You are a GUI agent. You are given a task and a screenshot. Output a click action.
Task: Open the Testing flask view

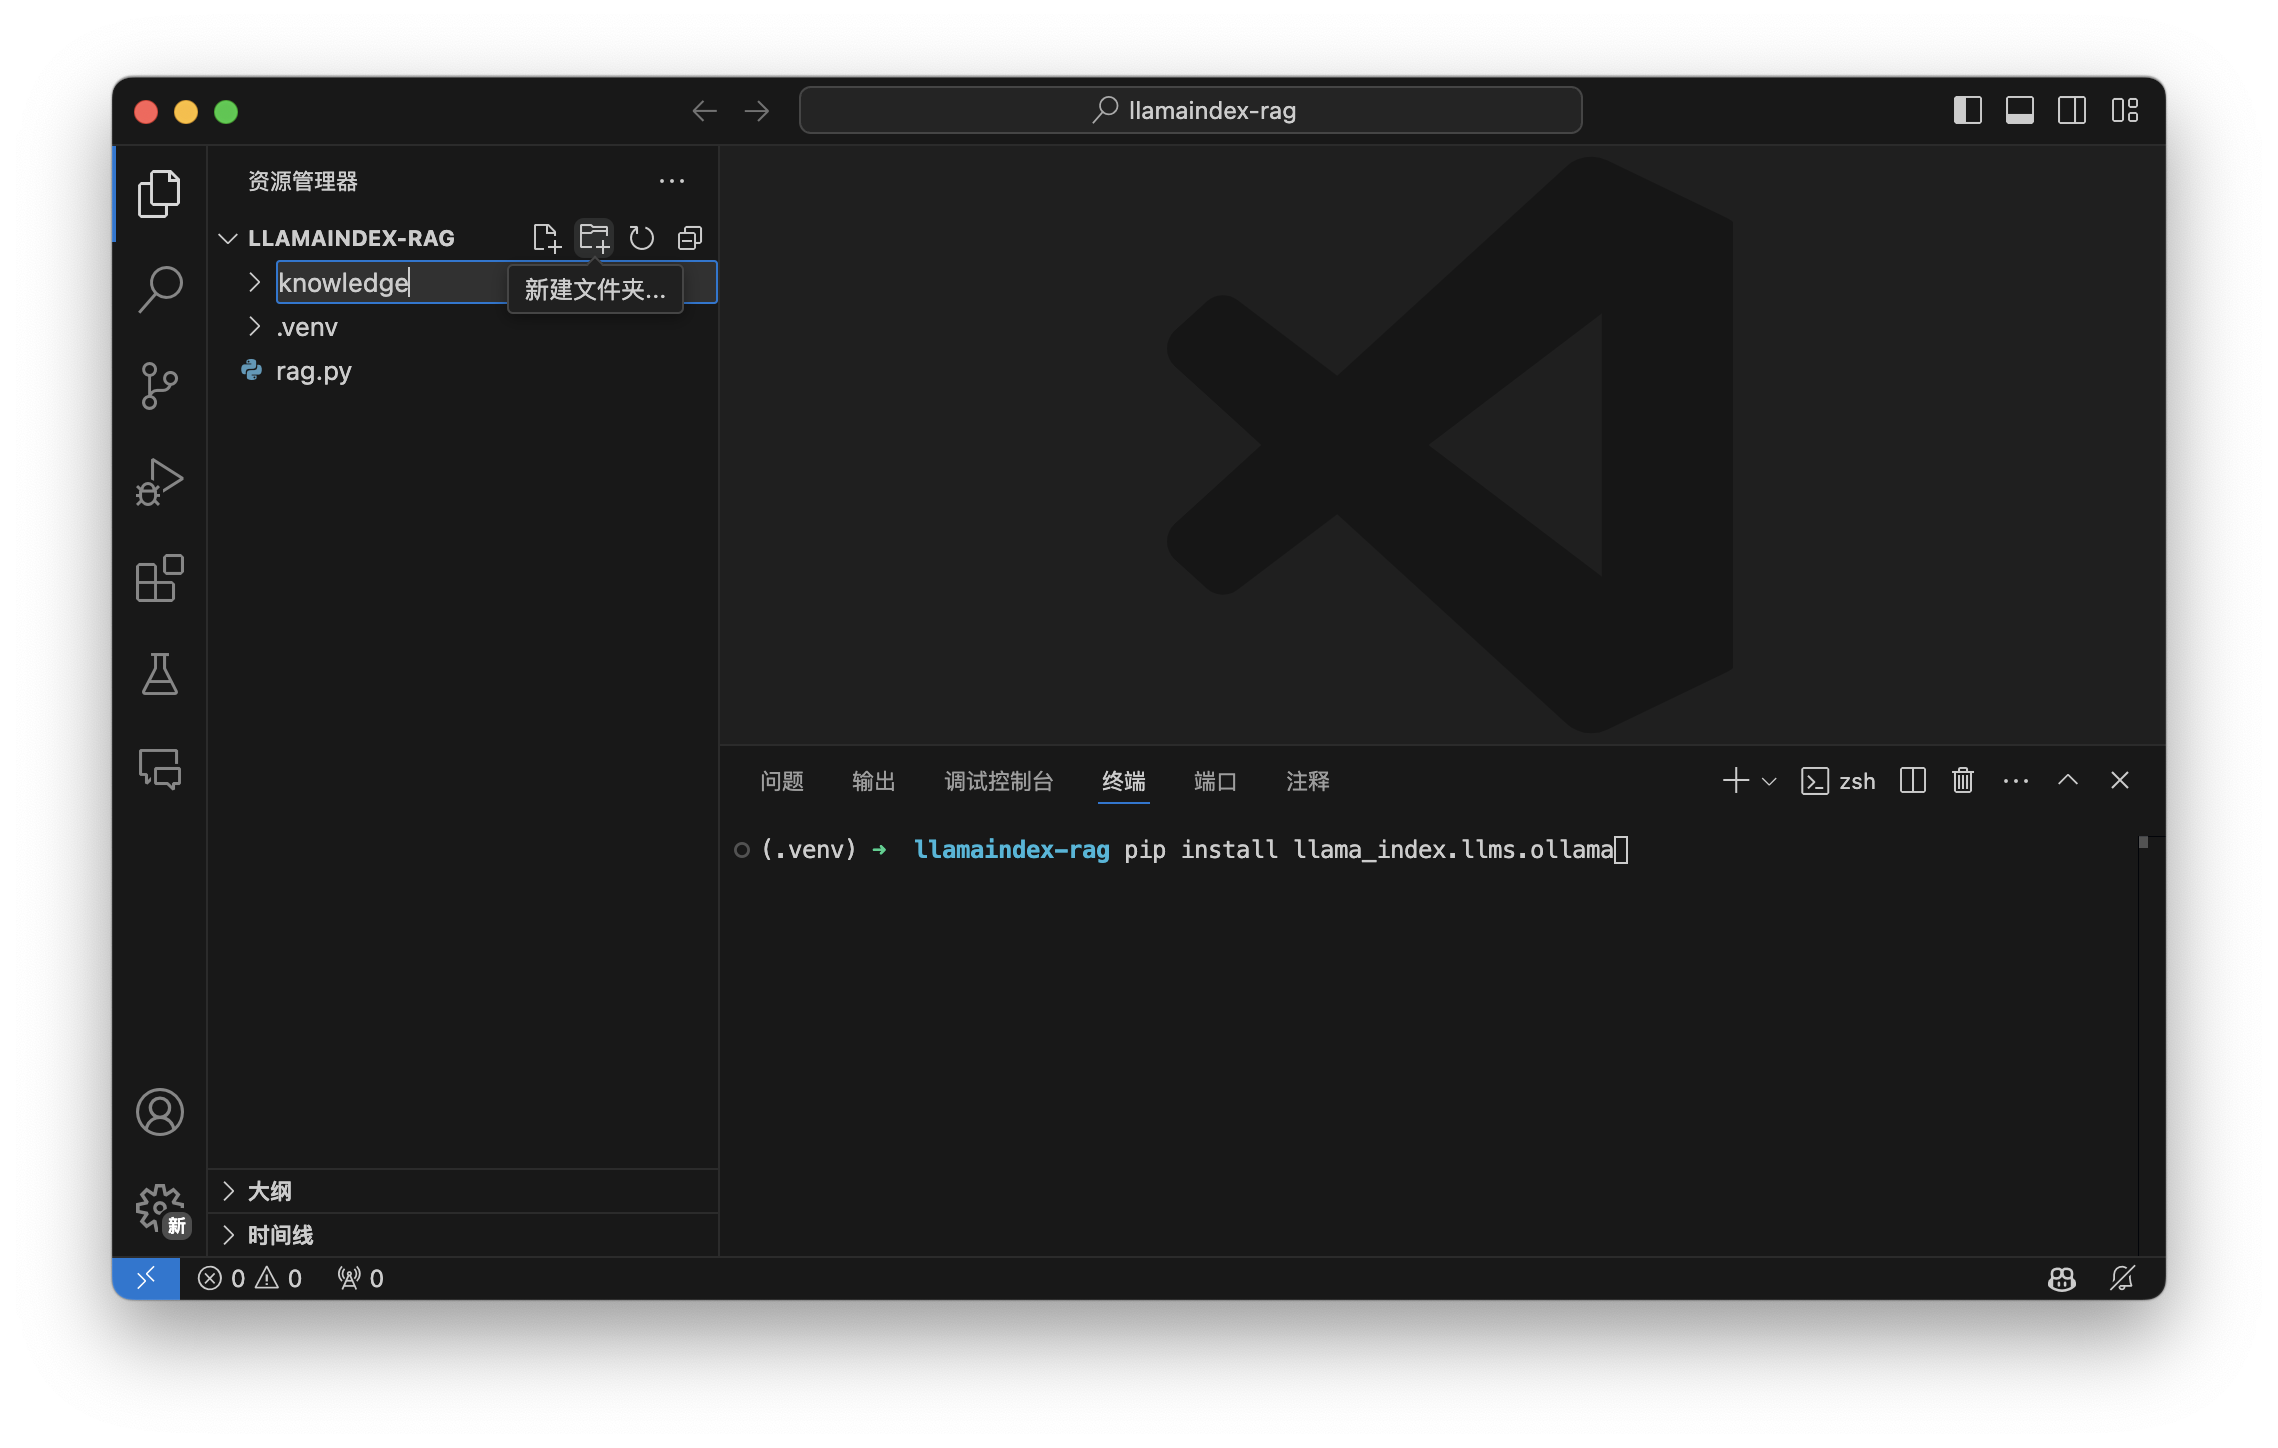pos(160,674)
